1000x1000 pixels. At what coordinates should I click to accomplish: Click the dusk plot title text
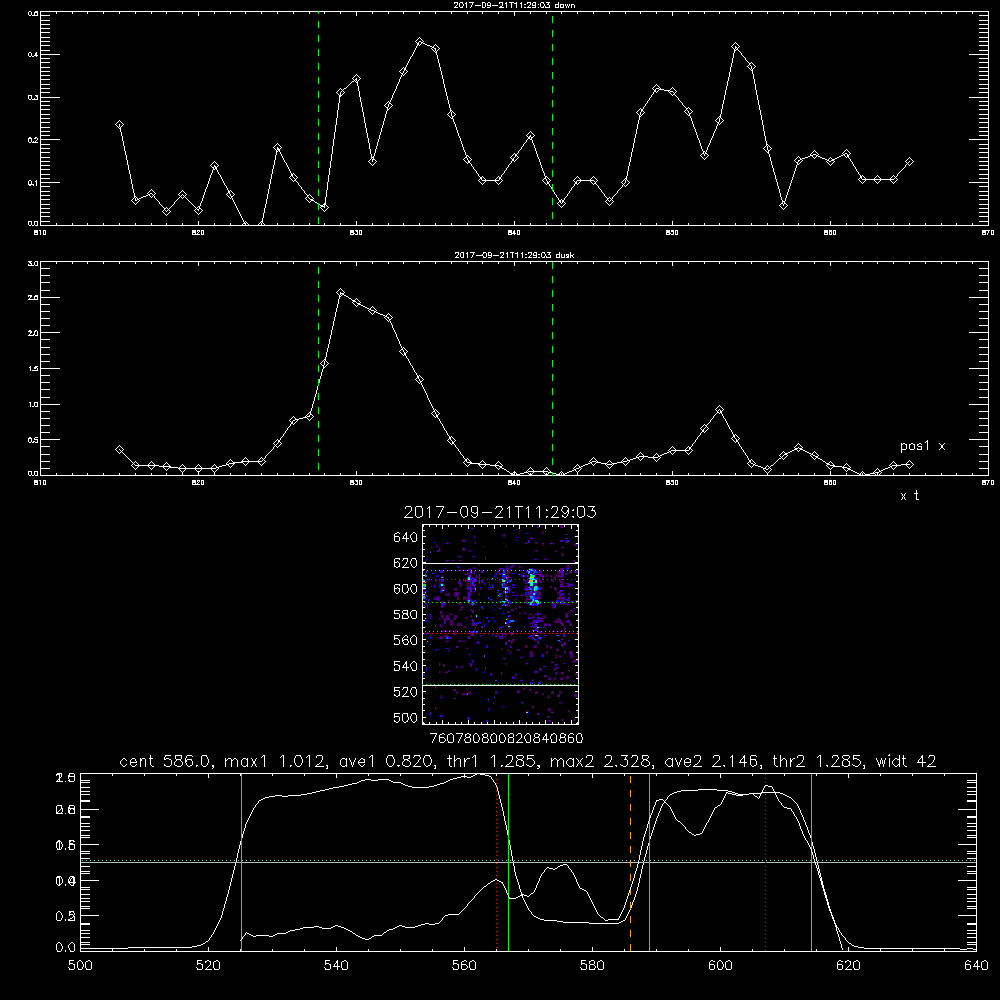tap(514, 255)
